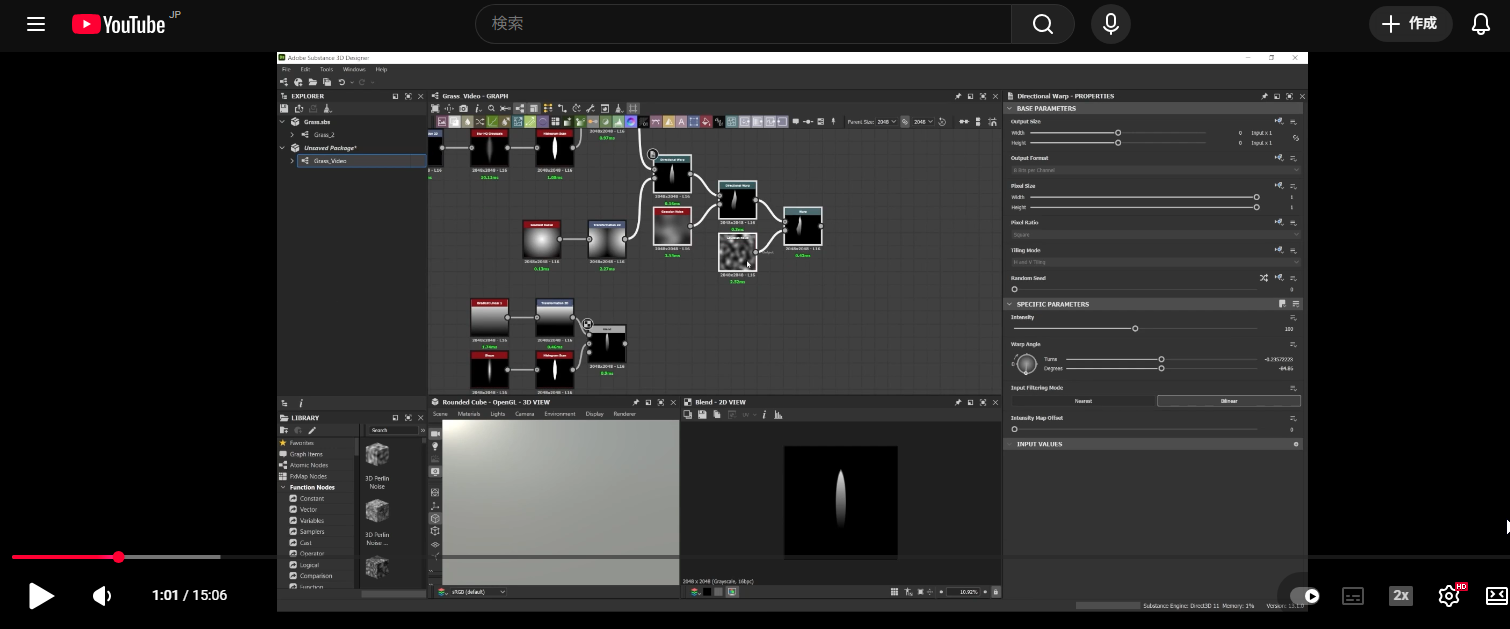The width and height of the screenshot is (1510, 629).
Task: Open player settings gear with HD badge
Action: pos(1449,596)
